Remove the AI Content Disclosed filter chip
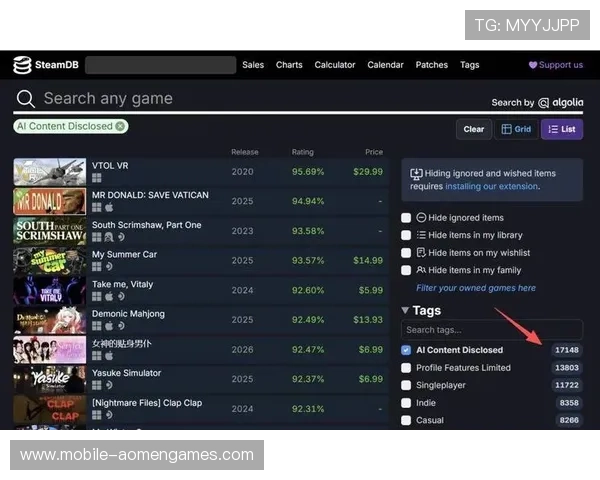This screenshot has height=480, width=600. pyautogui.click(x=120, y=127)
